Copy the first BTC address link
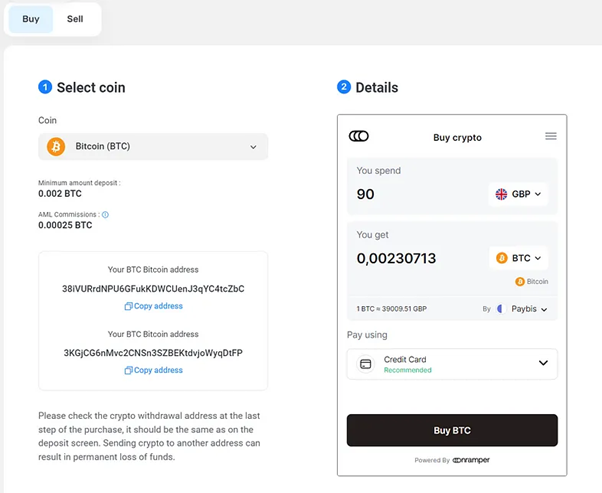This screenshot has height=493, width=602. pyautogui.click(x=158, y=306)
